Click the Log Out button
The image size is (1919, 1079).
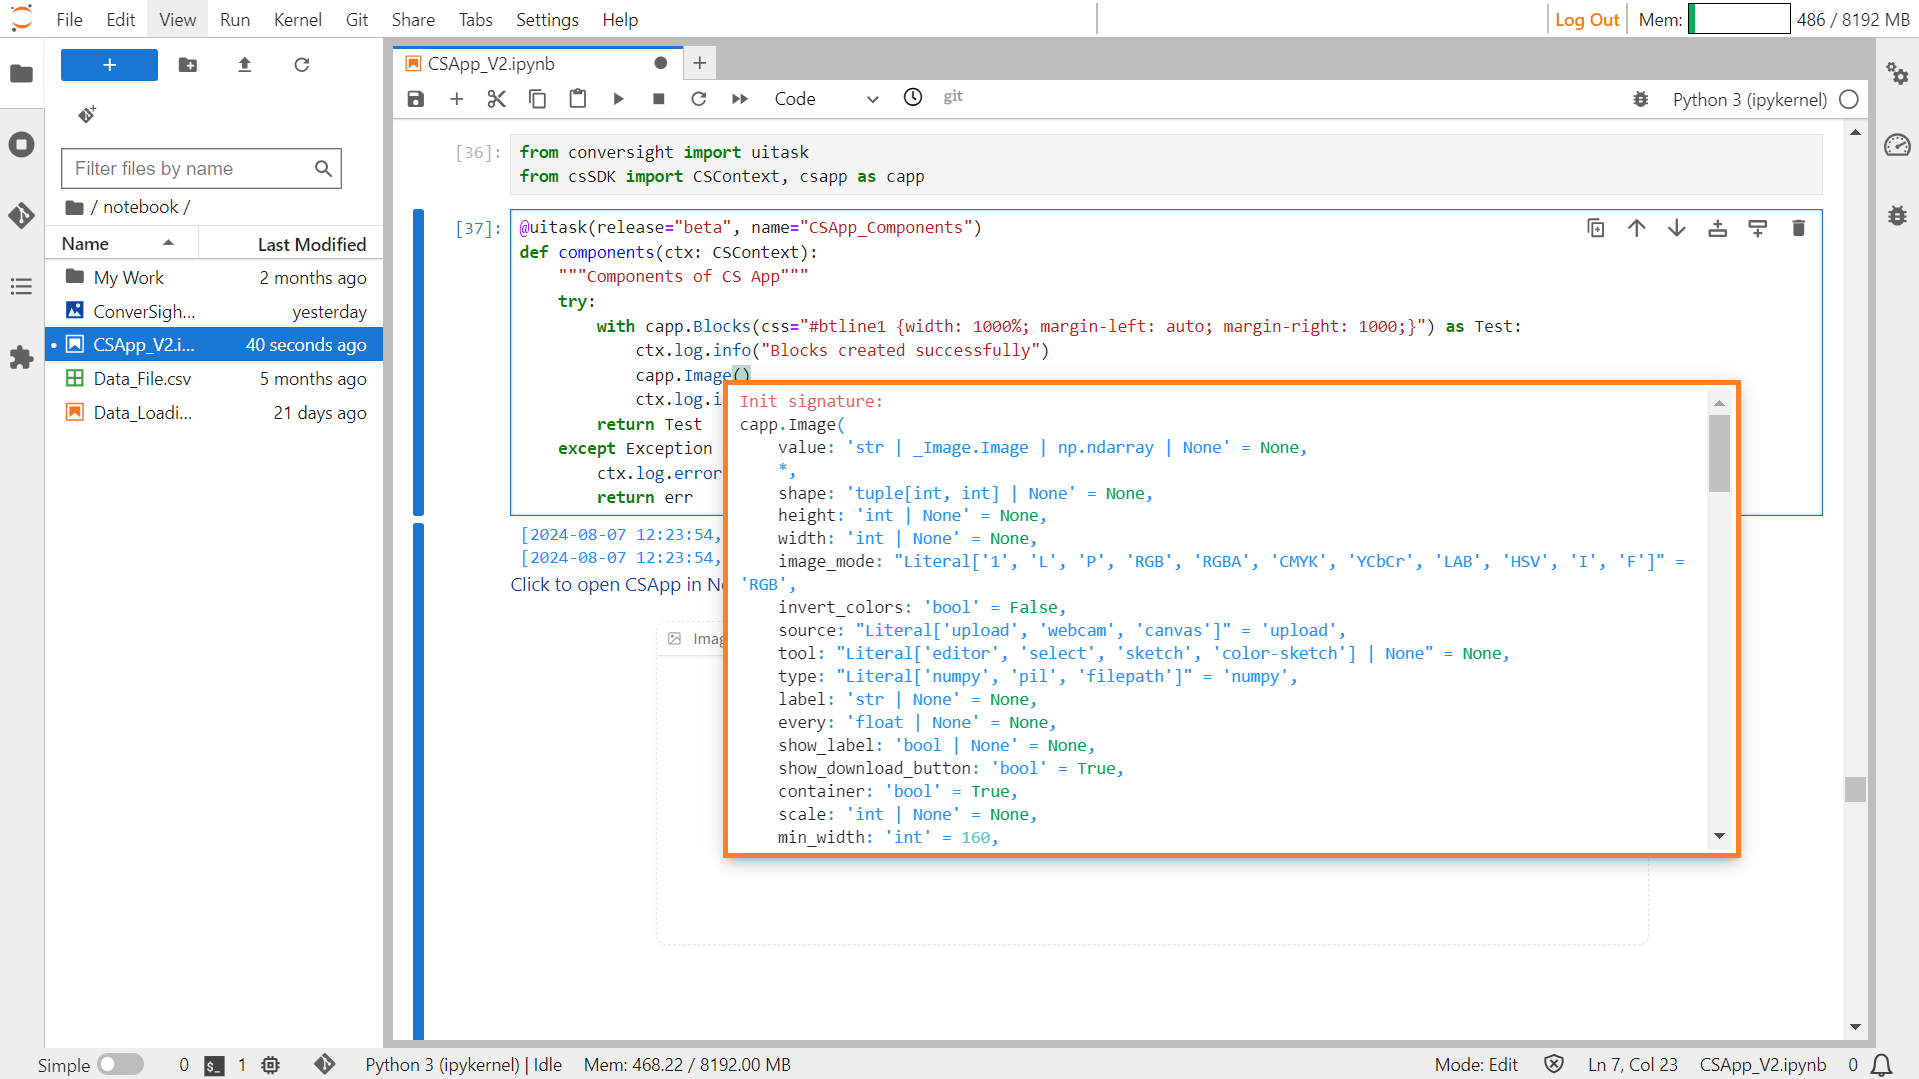pyautogui.click(x=1587, y=20)
